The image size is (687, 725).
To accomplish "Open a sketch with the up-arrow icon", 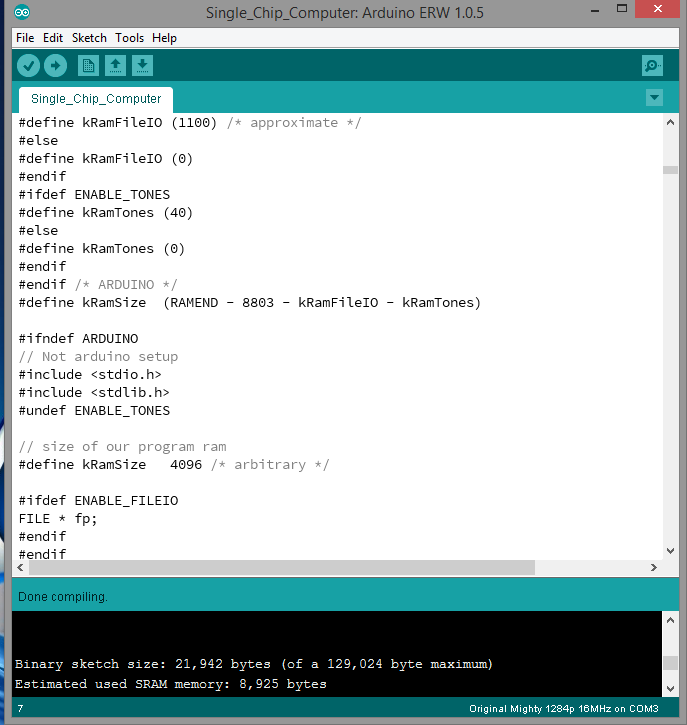I will (x=115, y=66).
